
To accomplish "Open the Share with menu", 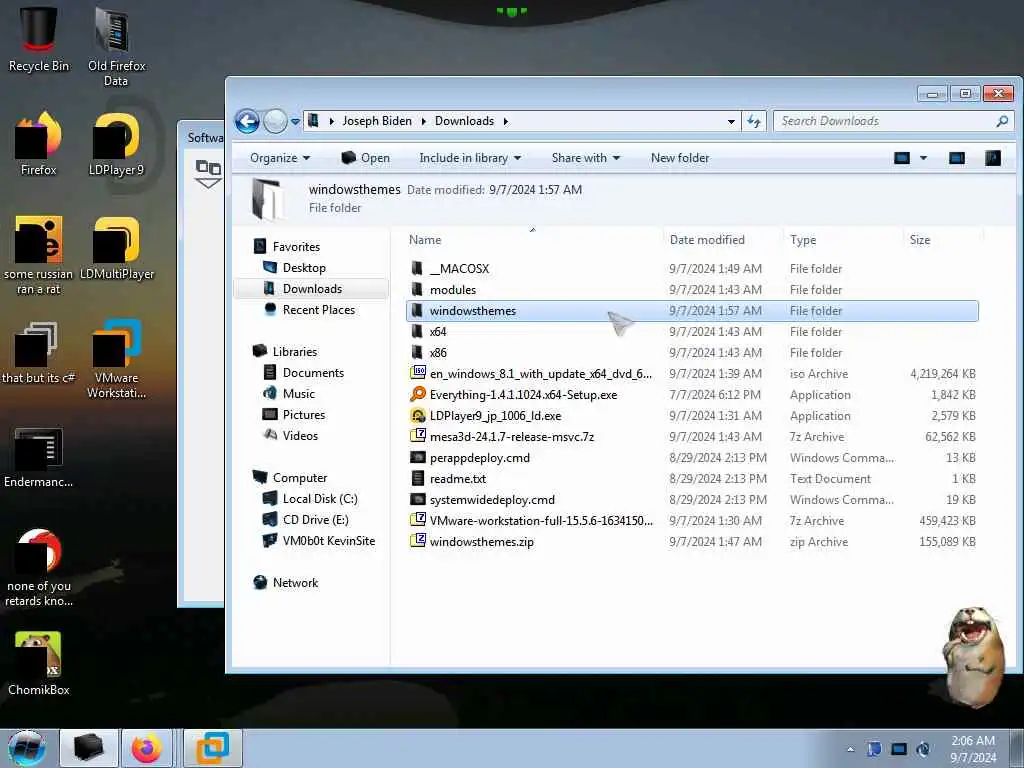I will (585, 158).
